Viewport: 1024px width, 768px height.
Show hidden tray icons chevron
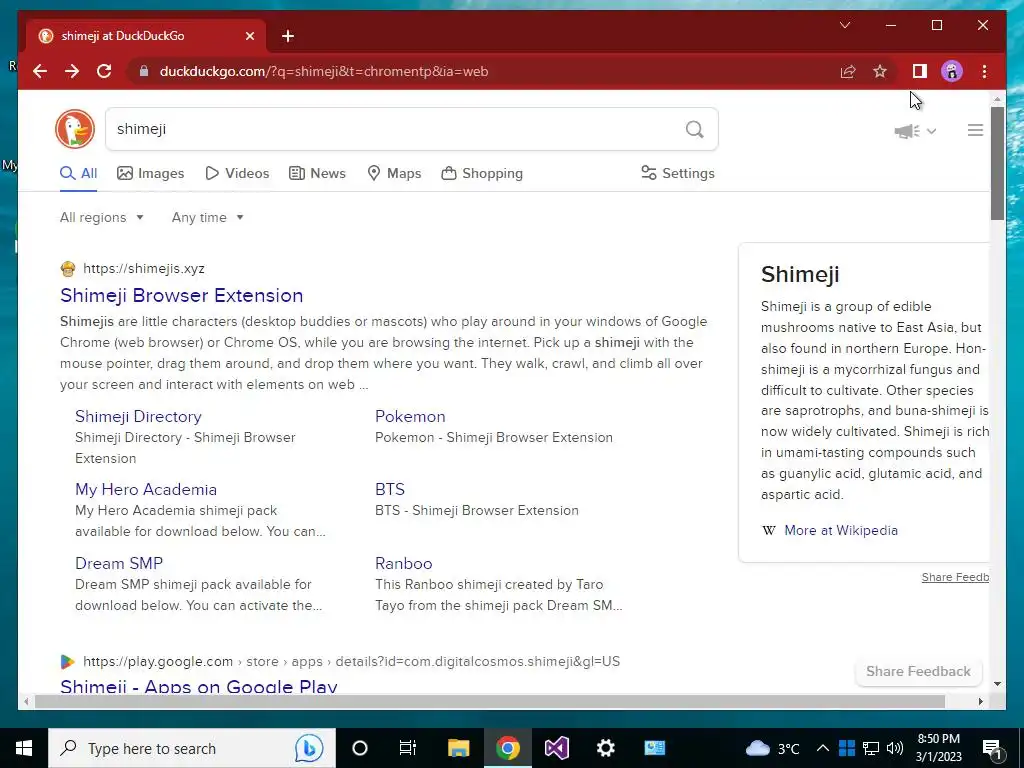pyautogui.click(x=823, y=748)
